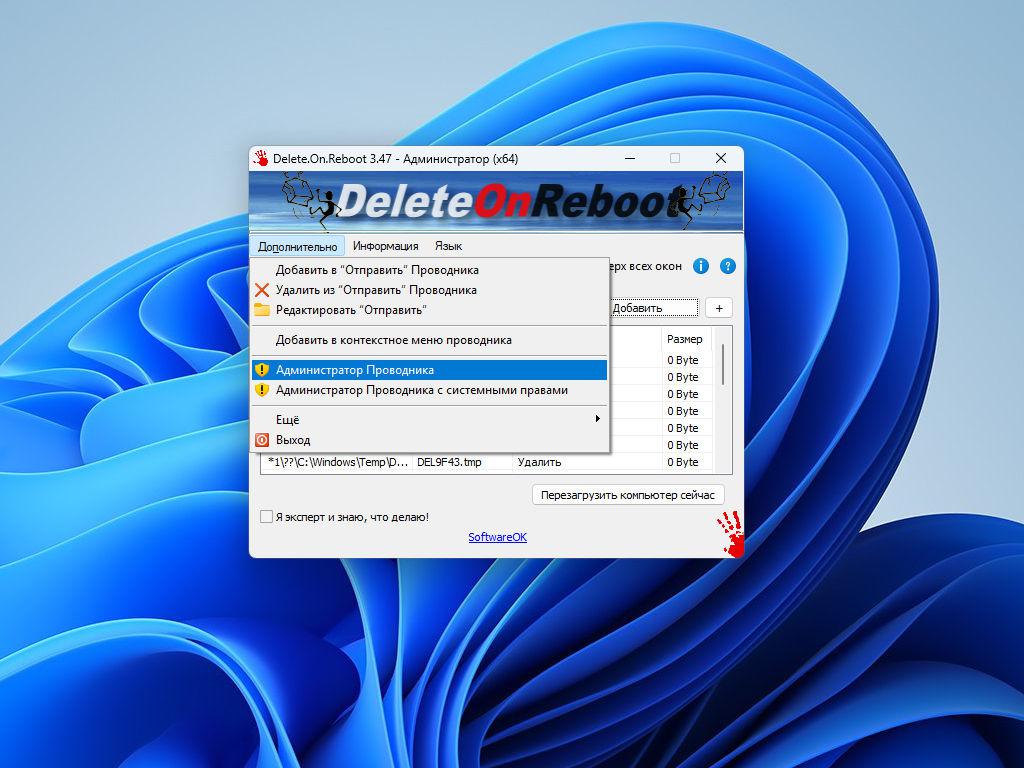Click the shield icon of the системными правами entry
Image resolution: width=1024 pixels, height=768 pixels.
tap(262, 390)
